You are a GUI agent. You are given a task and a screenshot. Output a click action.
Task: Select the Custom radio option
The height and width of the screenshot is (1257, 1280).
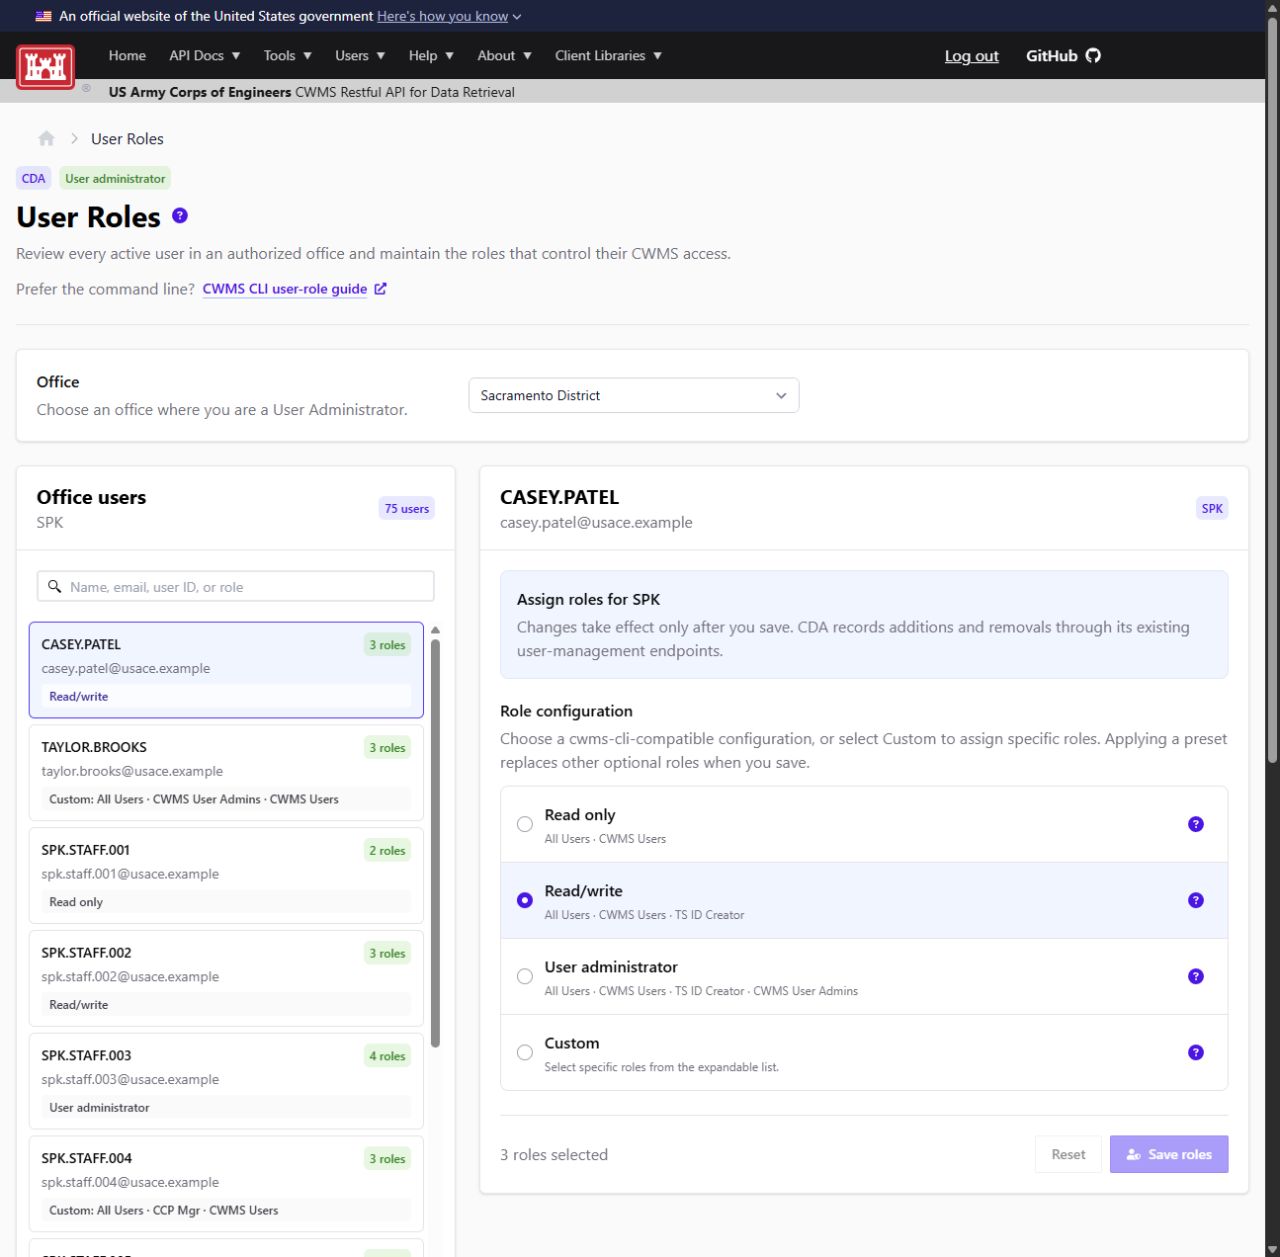(524, 1052)
